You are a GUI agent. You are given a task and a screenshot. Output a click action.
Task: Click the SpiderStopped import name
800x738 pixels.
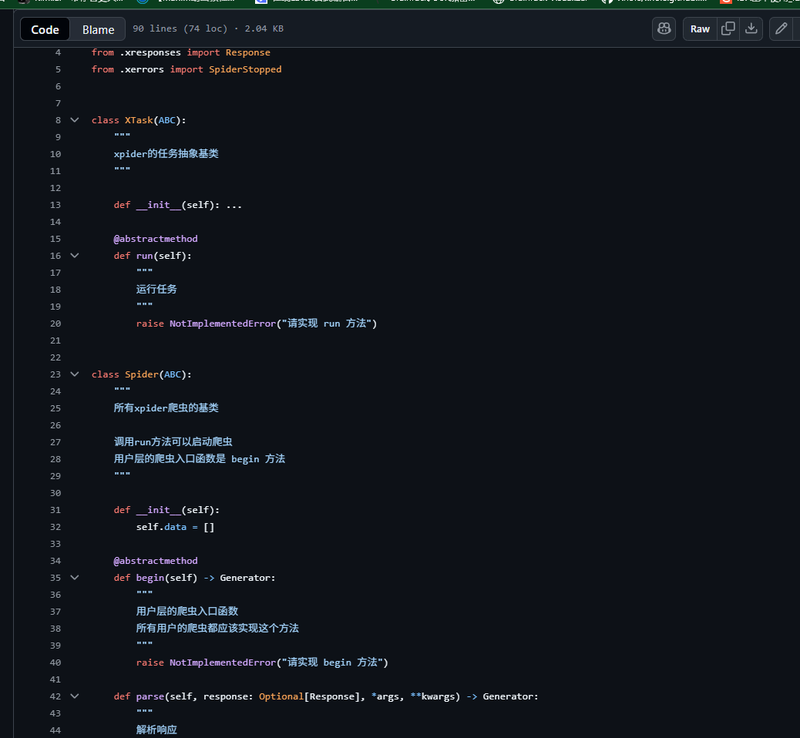point(245,70)
